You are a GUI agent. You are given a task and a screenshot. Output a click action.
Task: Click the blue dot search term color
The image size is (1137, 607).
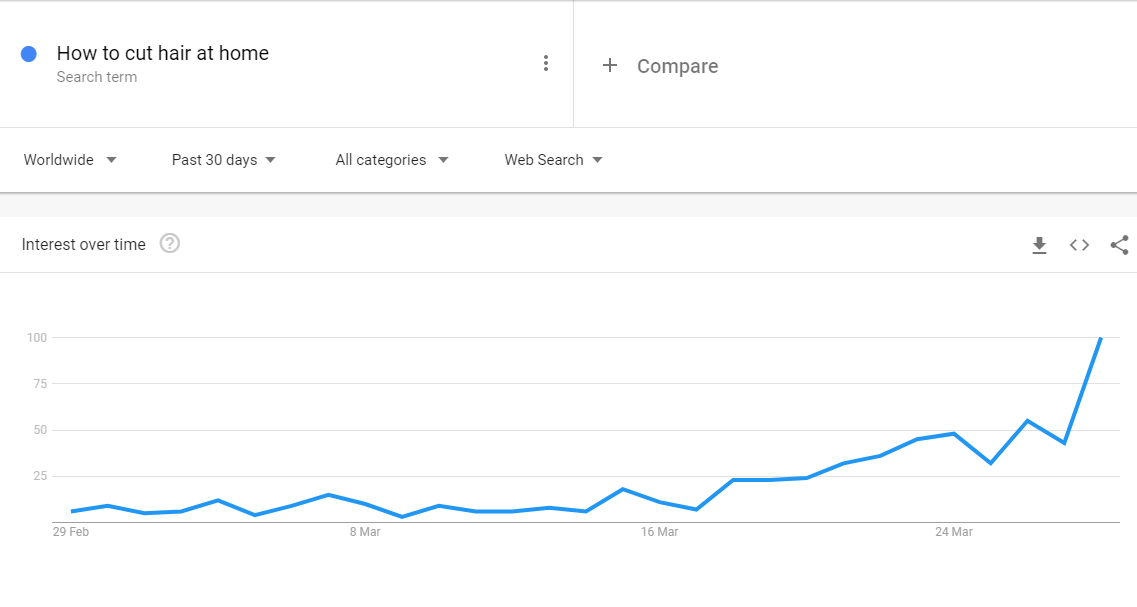coord(29,54)
